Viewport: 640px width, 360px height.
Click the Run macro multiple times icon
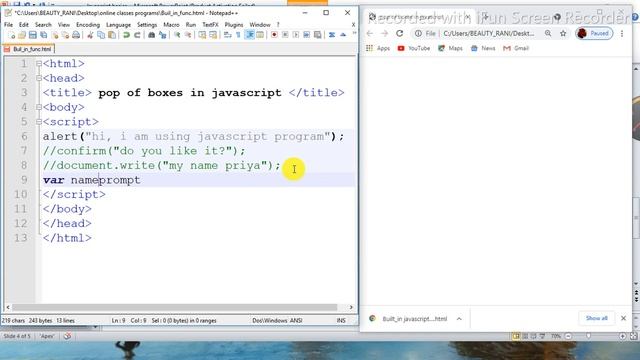click(x=307, y=35)
